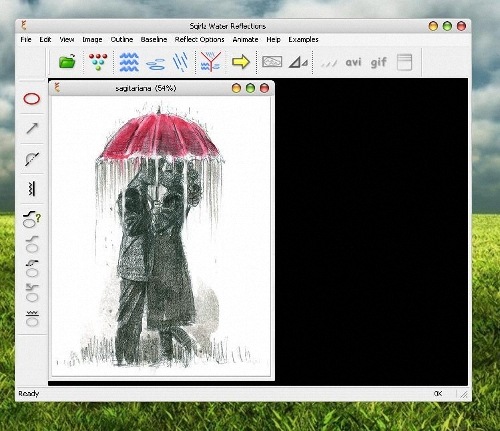Open the Animate menu
This screenshot has height=431, width=500.
pyautogui.click(x=245, y=40)
